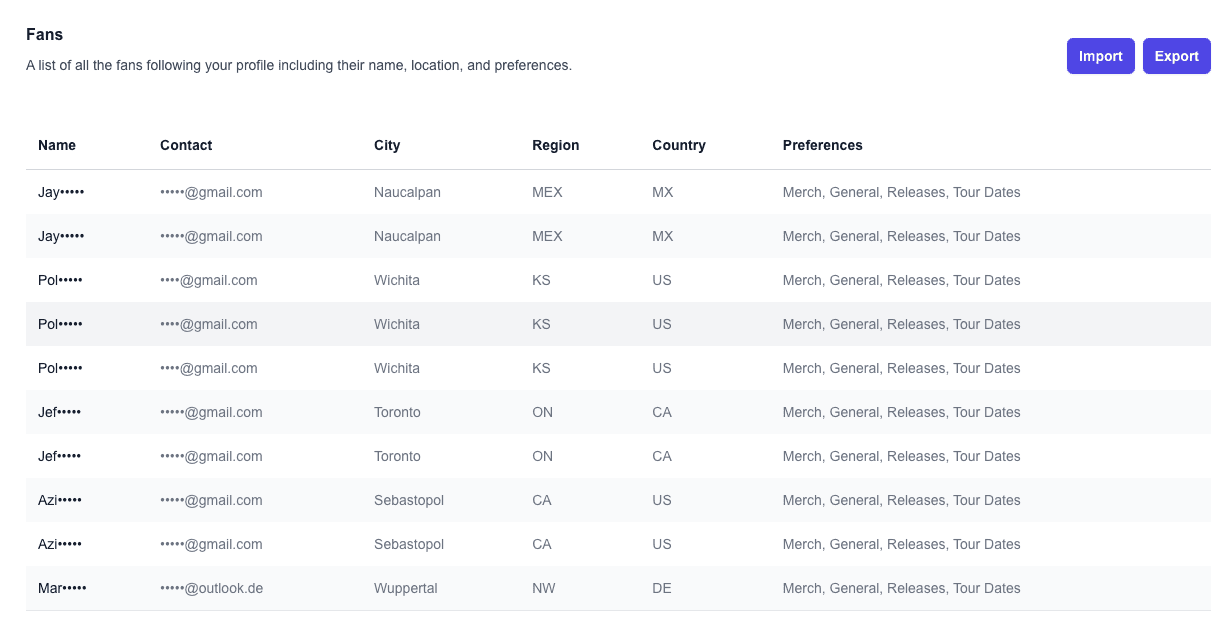Click the Import button

(1100, 56)
